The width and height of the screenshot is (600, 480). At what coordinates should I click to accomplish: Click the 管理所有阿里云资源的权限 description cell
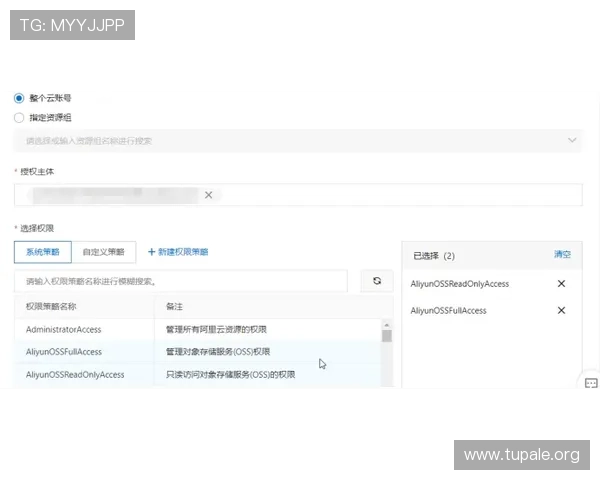[216, 330]
